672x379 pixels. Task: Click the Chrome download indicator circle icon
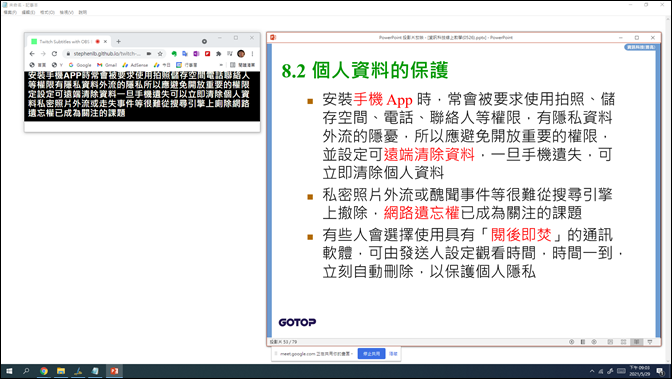click(204, 42)
